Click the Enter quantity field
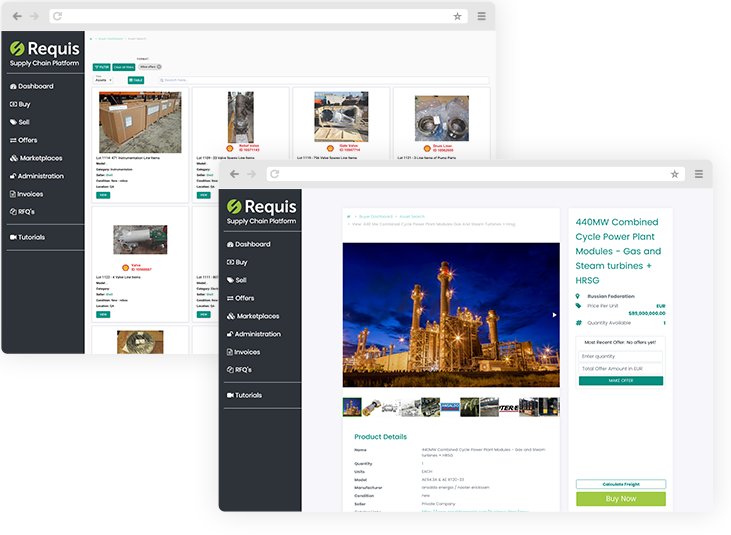Screen dimensions: 731x535 pyautogui.click(x=621, y=357)
